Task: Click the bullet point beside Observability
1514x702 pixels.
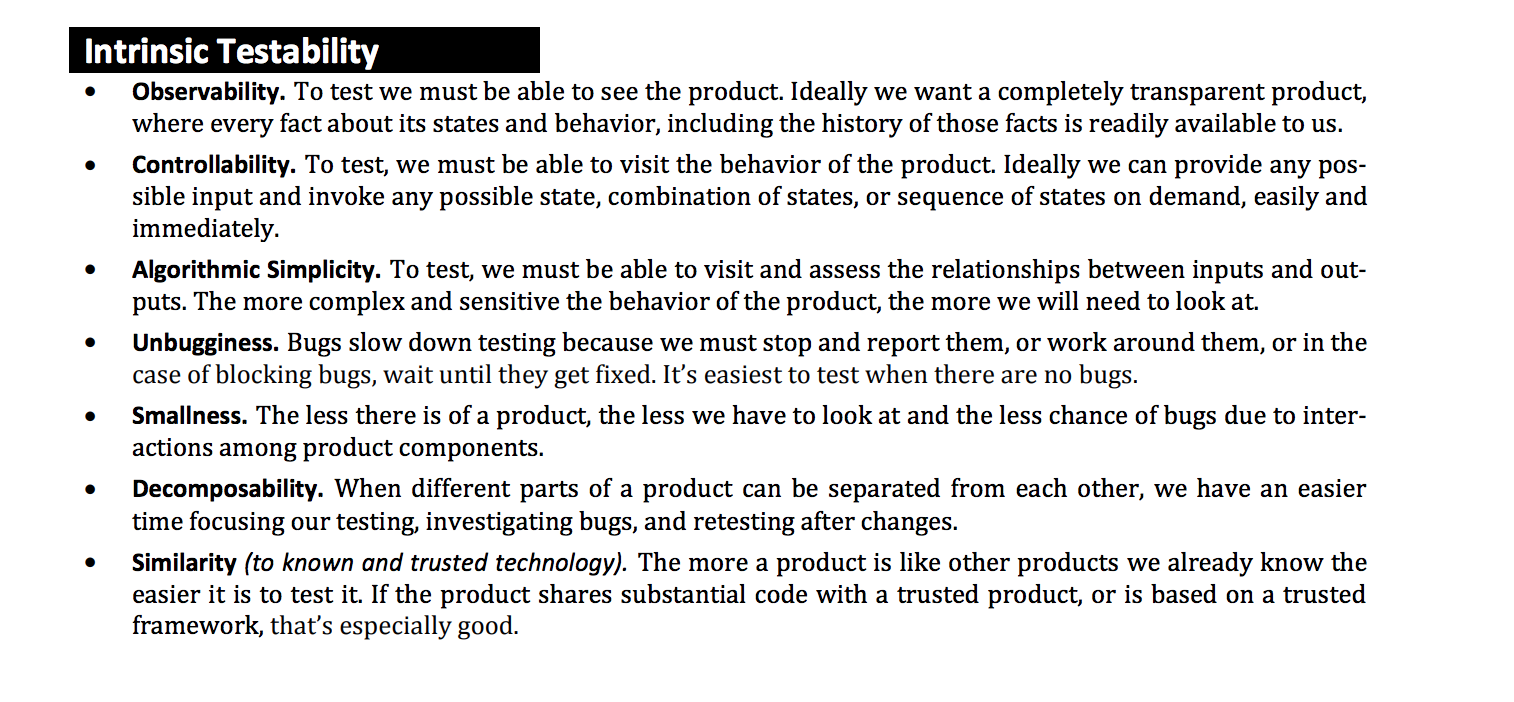Action: click(91, 94)
